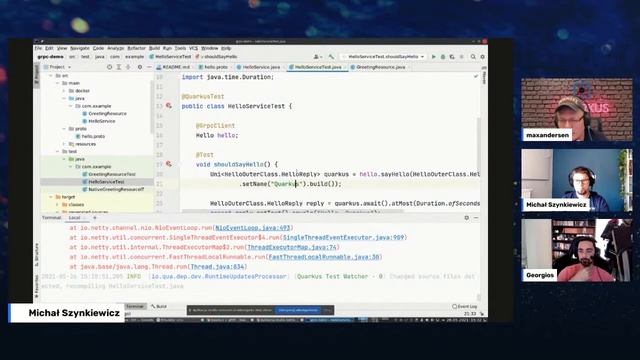Click the Build project hammer icon
Image resolution: width=640 pixels, height=360 pixels.
[331, 57]
